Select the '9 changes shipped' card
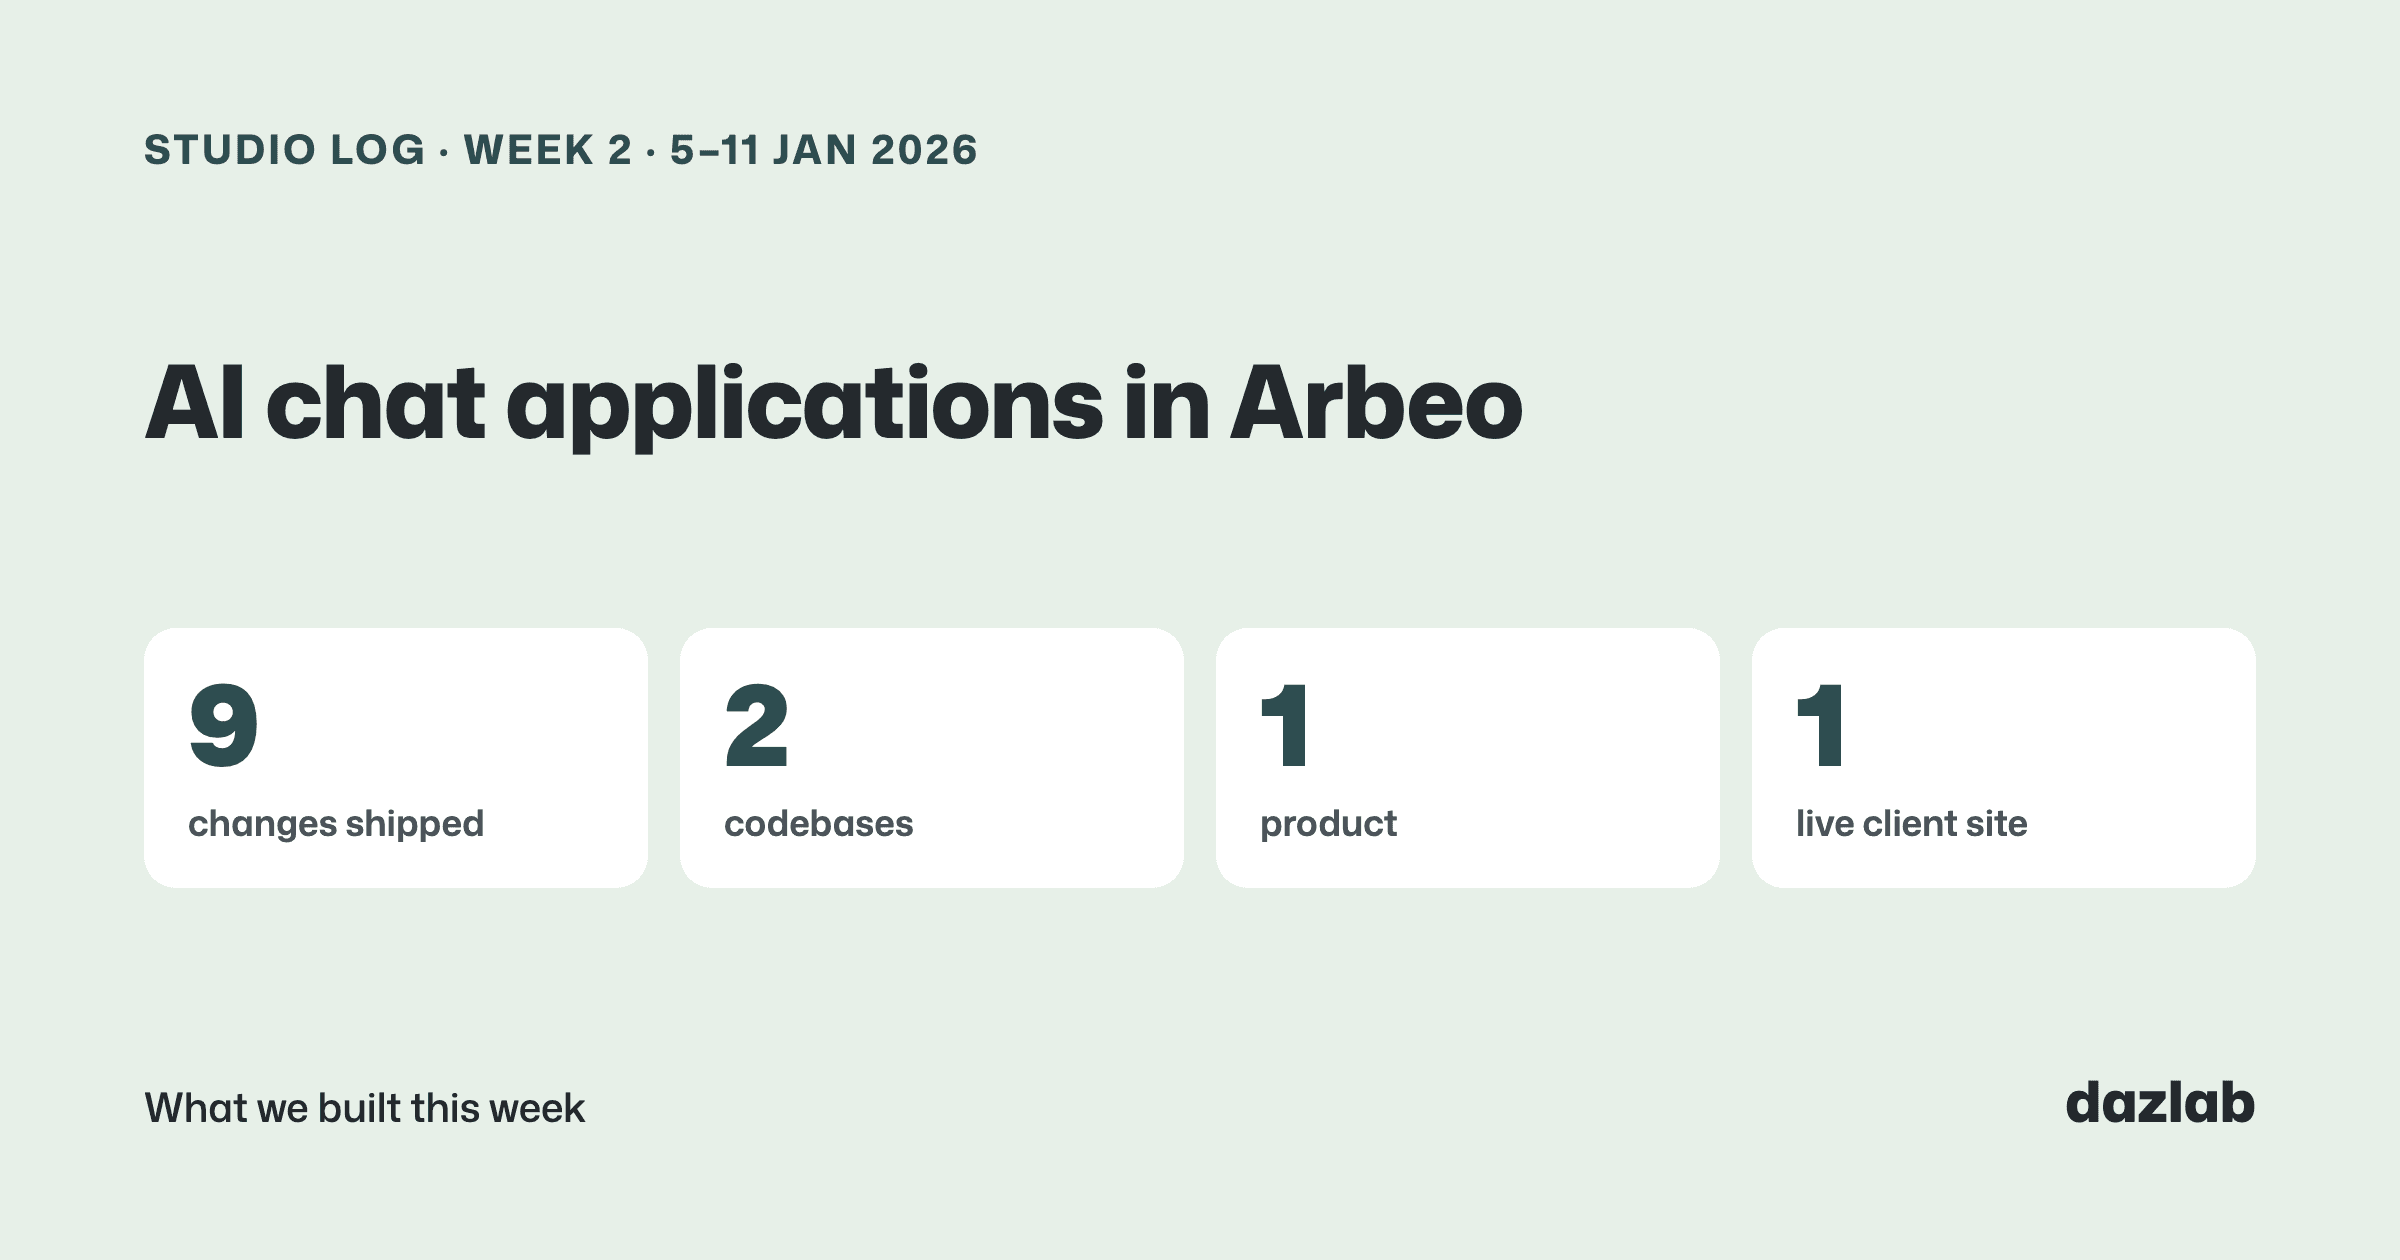Viewport: 2400px width, 1260px height. pyautogui.click(x=396, y=758)
